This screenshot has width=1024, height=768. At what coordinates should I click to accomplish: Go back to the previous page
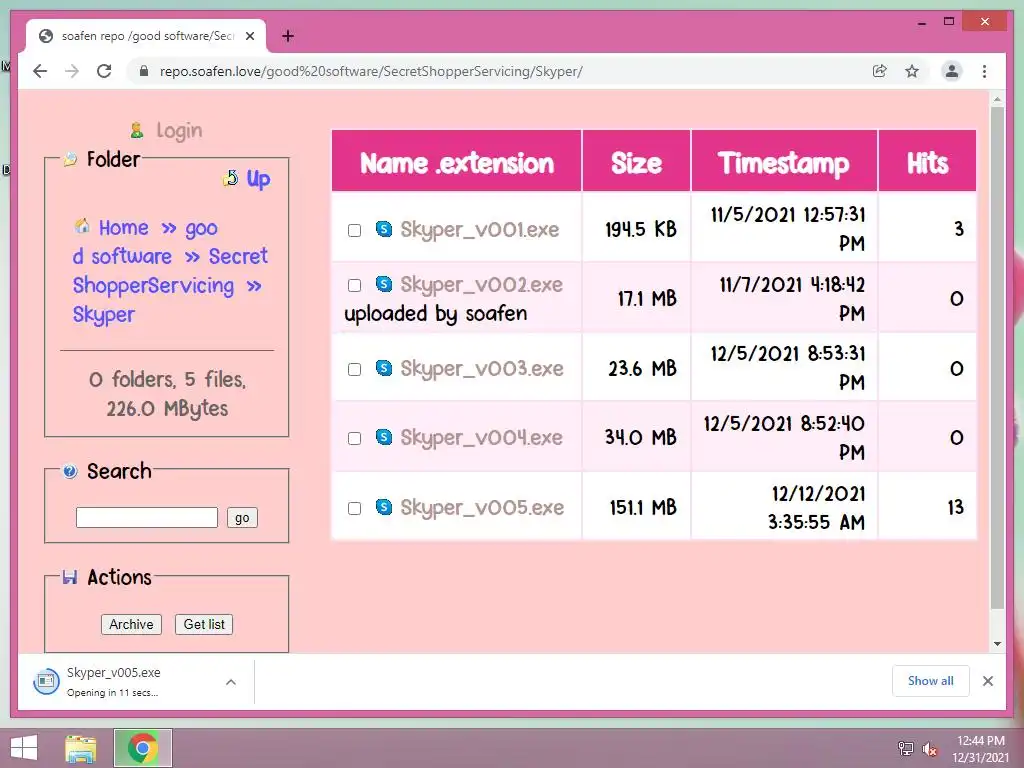40,71
